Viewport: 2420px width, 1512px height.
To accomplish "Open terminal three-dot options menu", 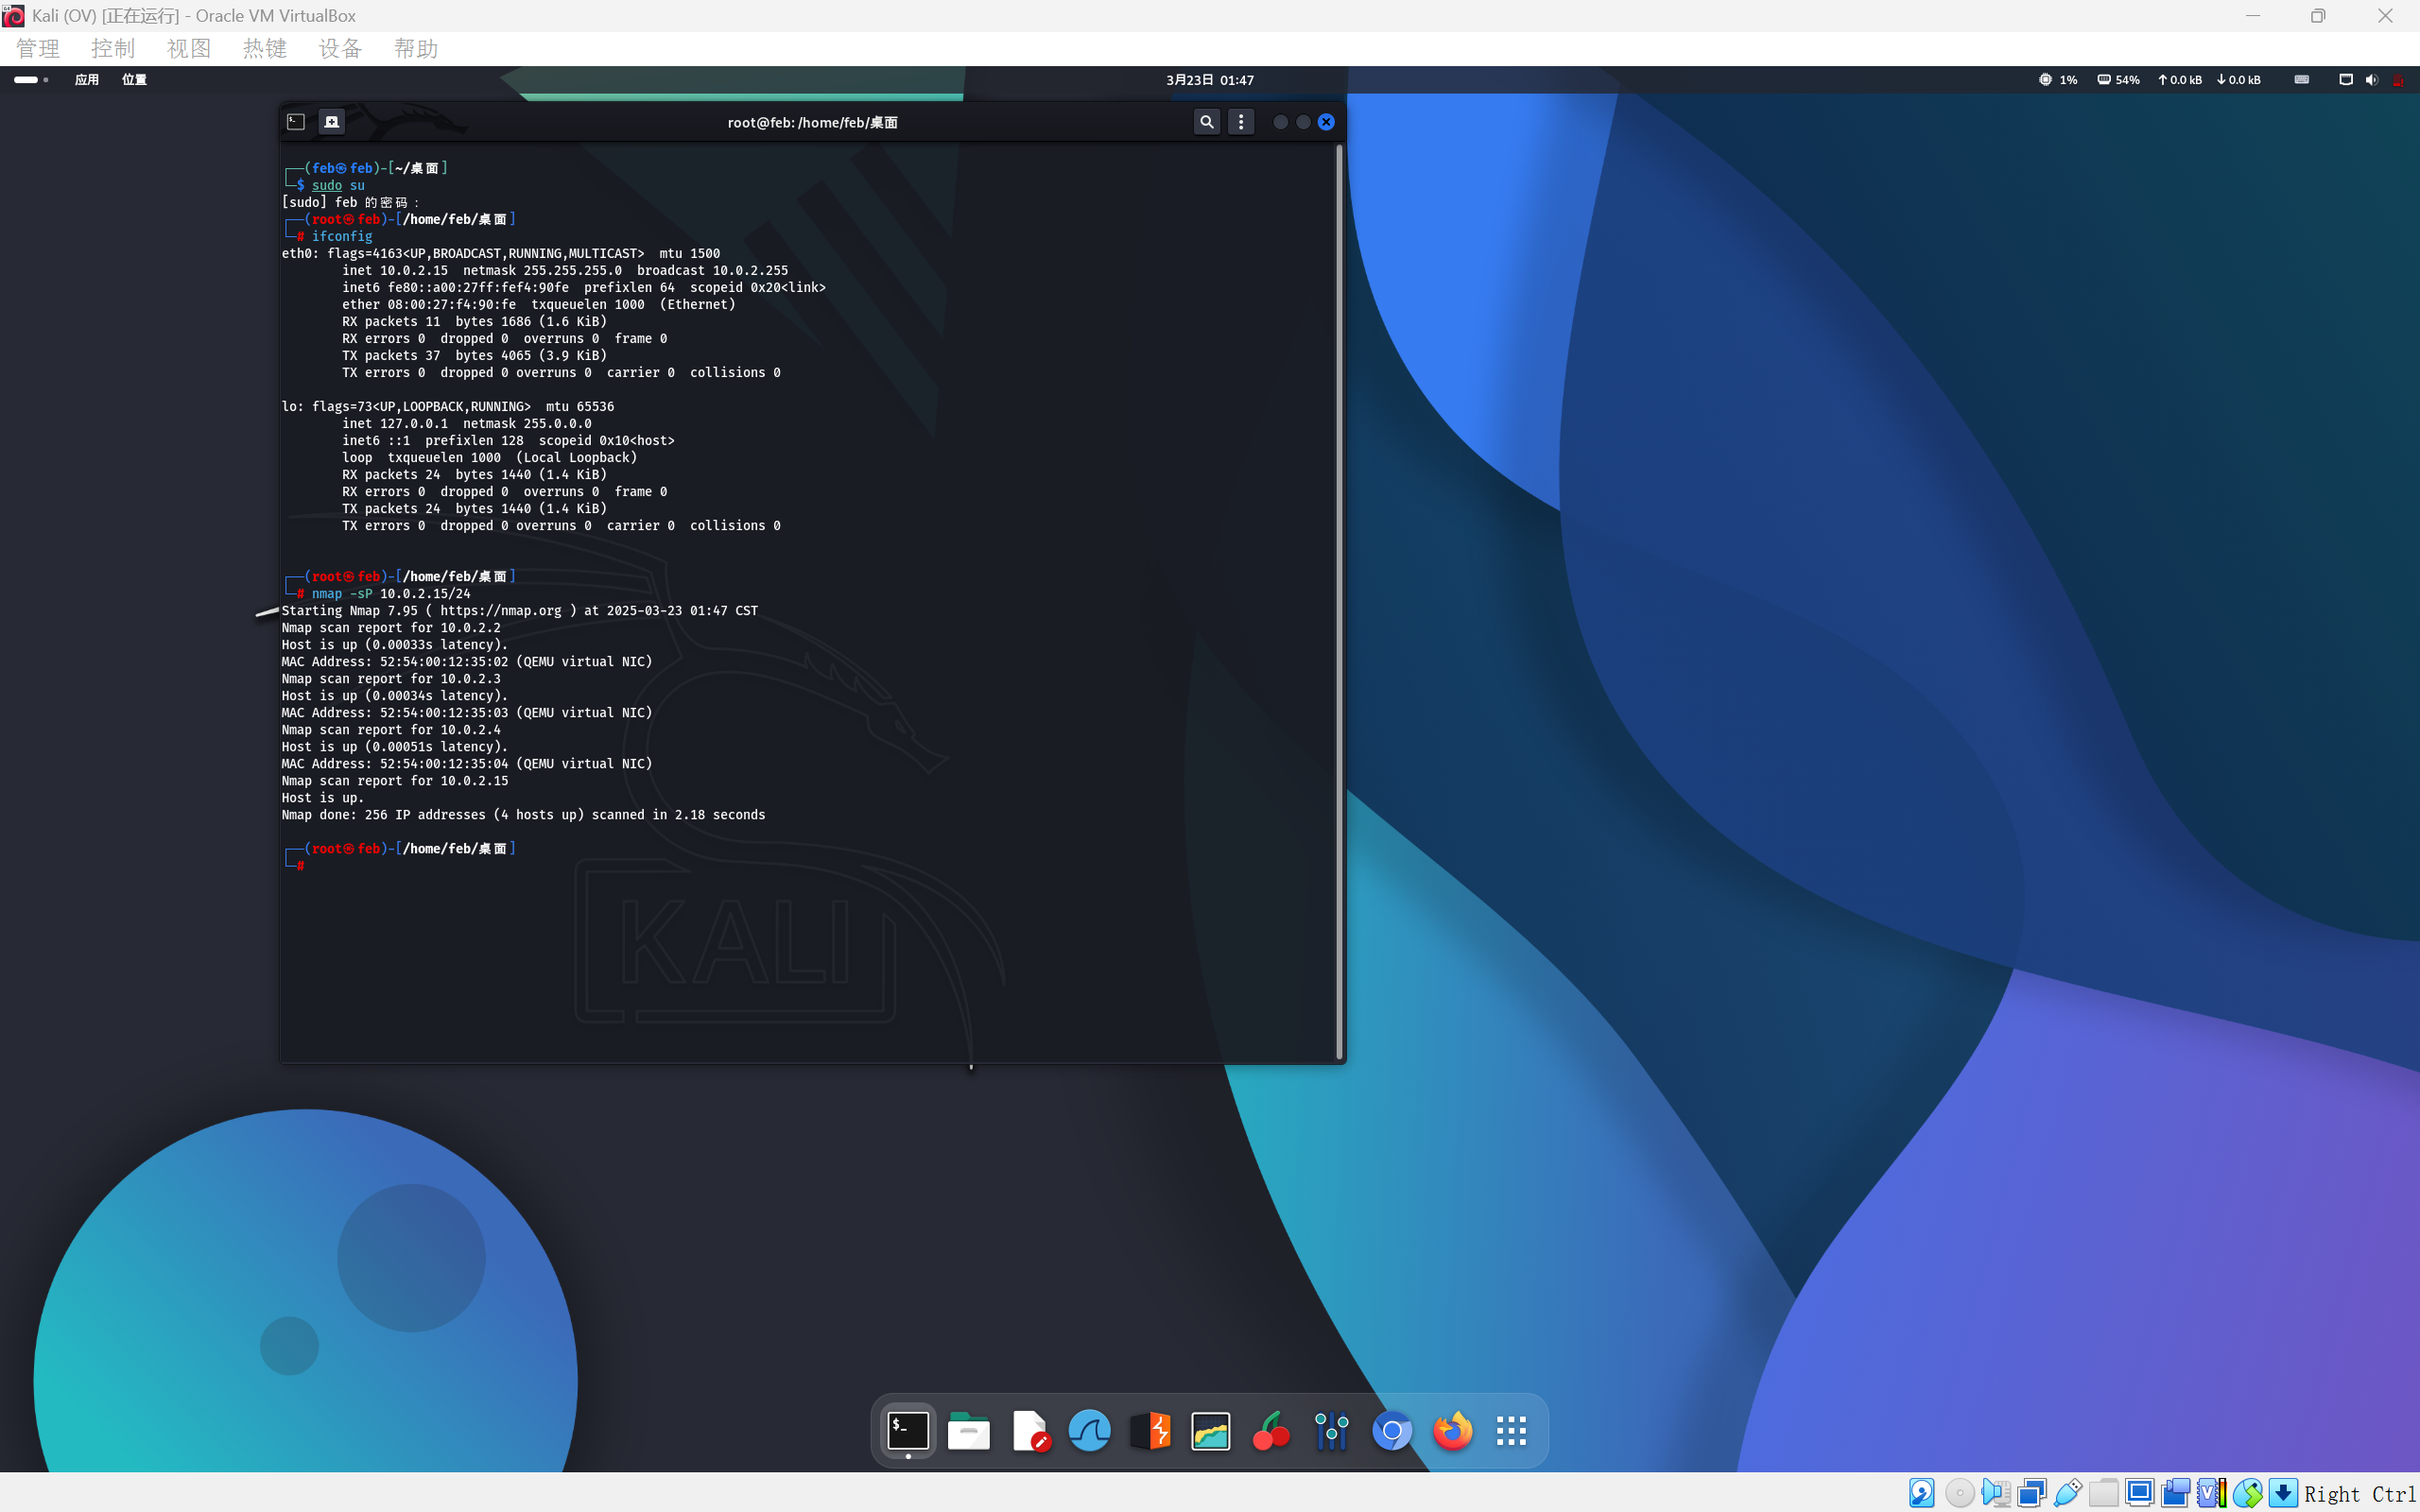I will tap(1241, 122).
